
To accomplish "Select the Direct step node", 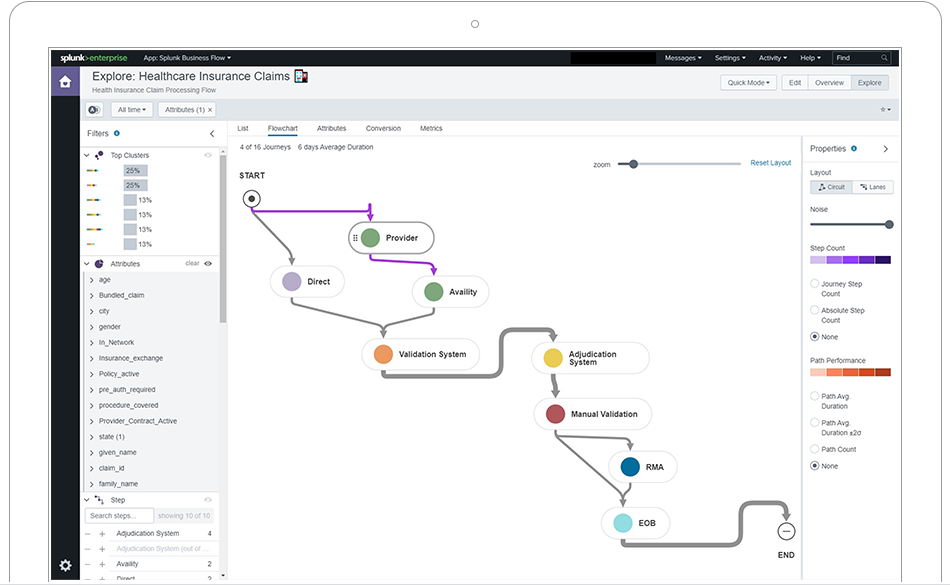I will tap(307, 282).
